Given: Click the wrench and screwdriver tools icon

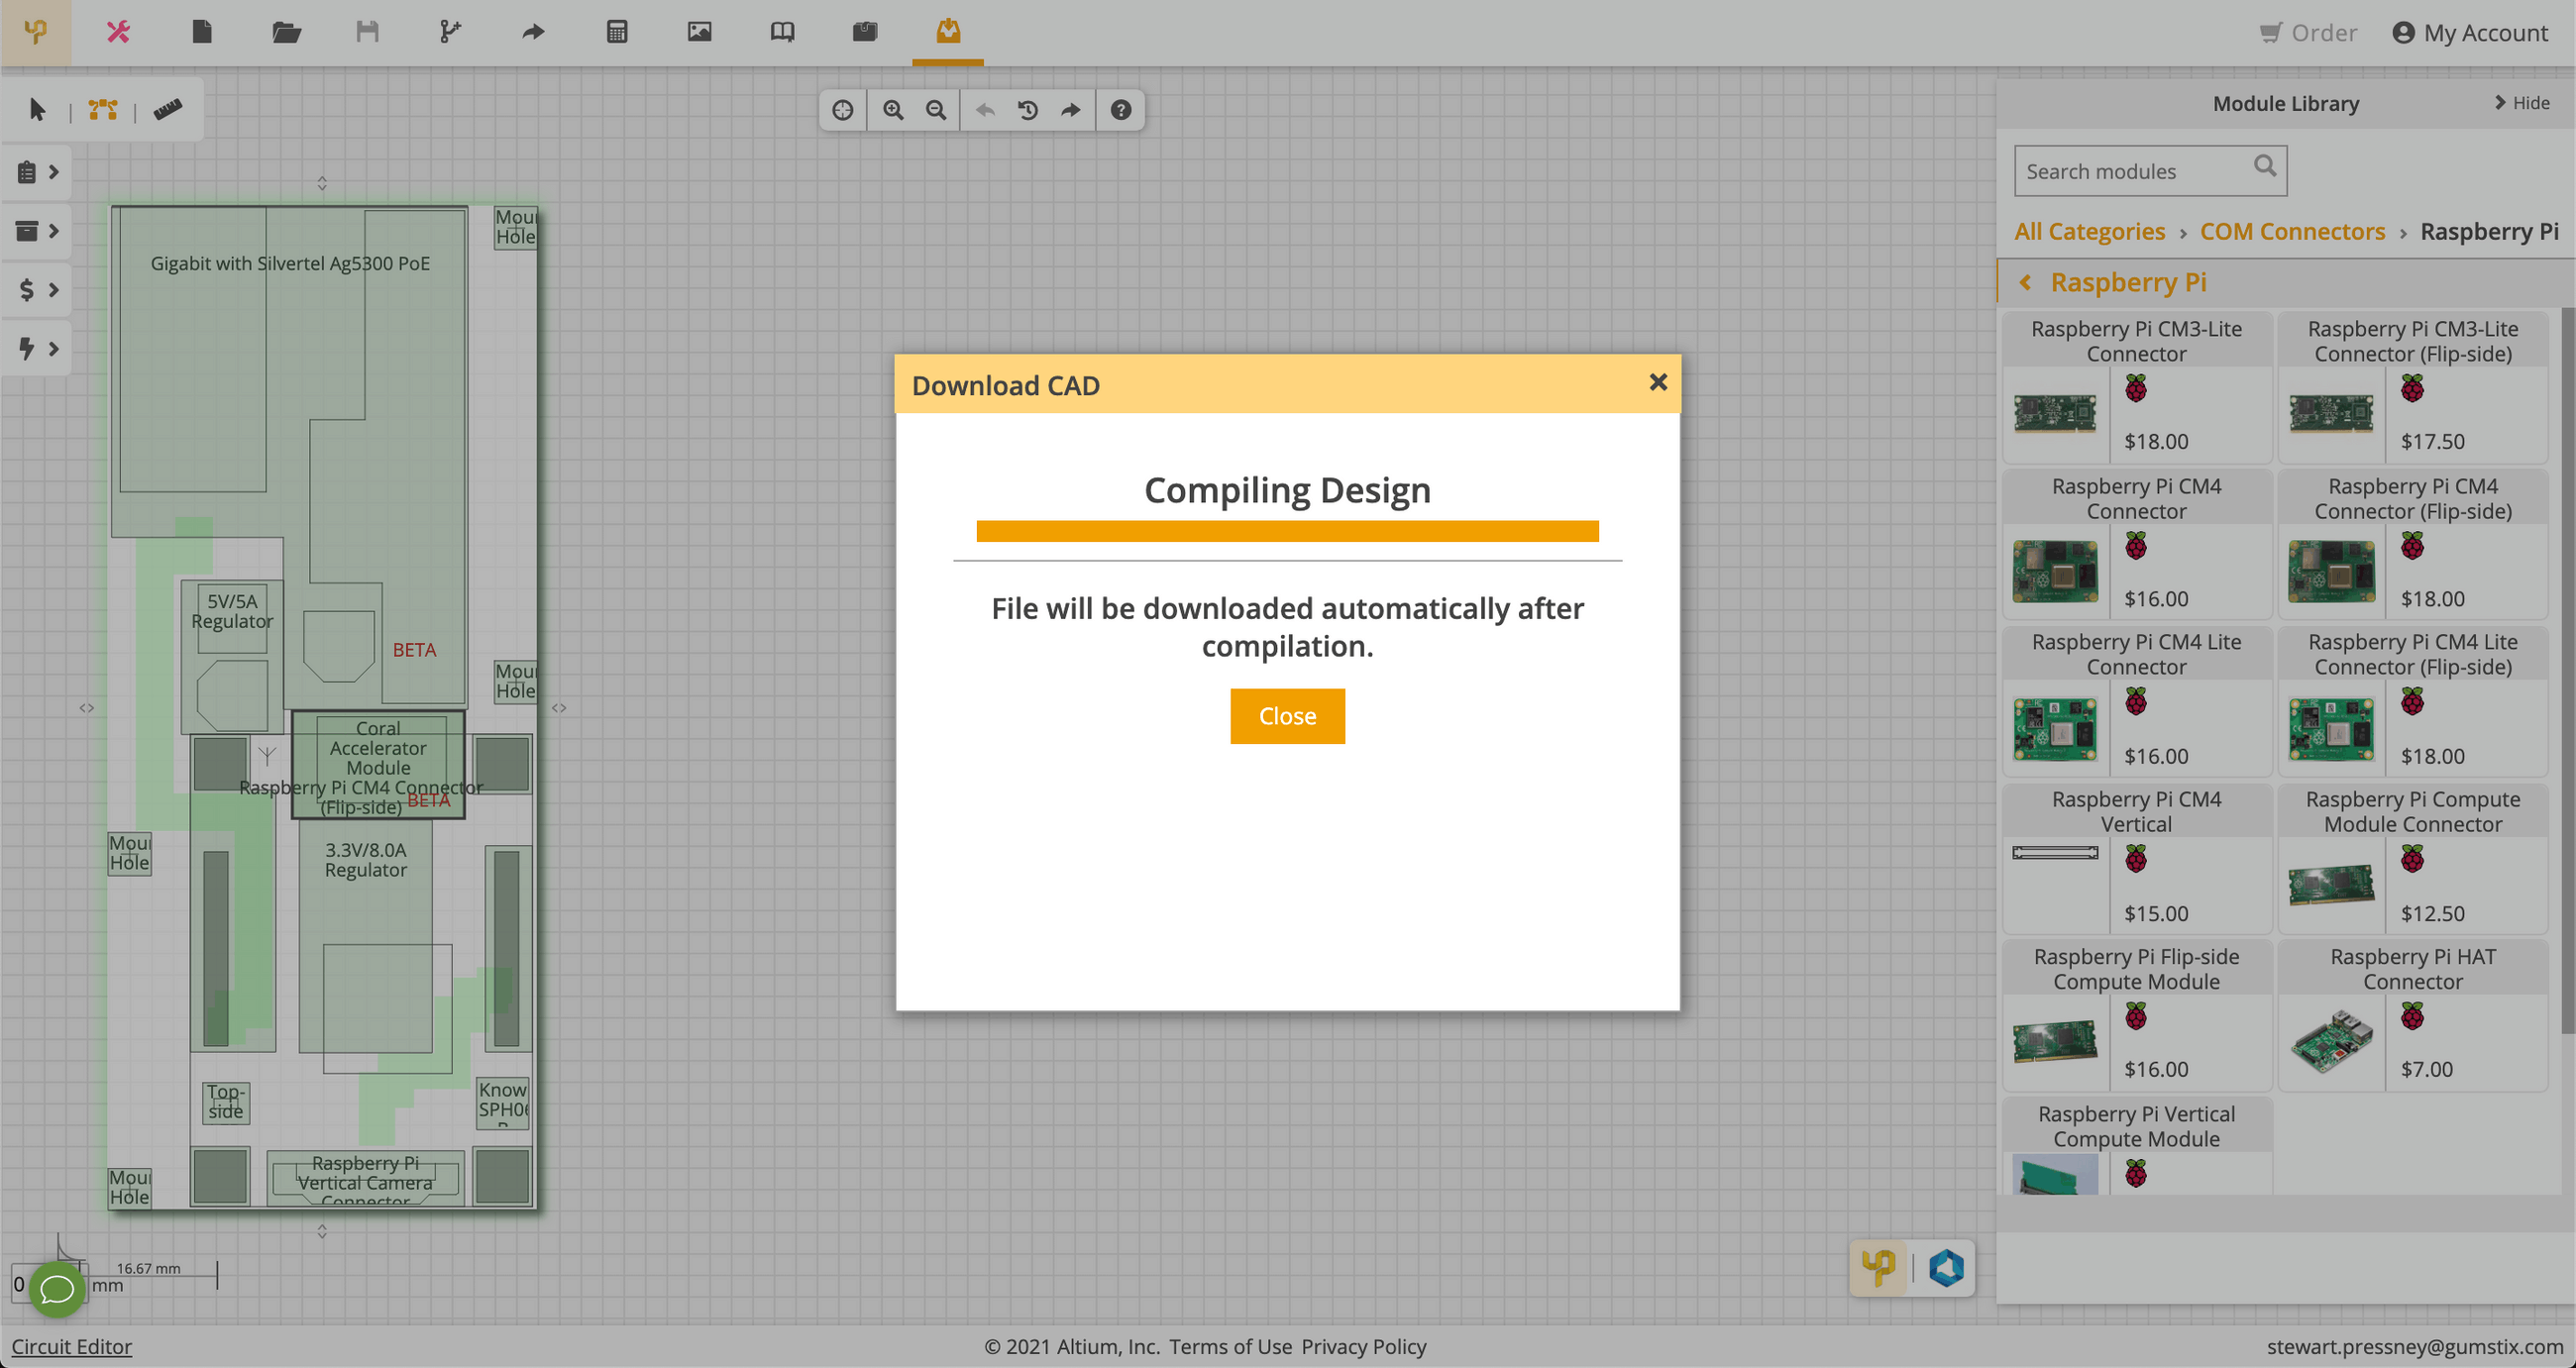Looking at the screenshot, I should point(118,32).
